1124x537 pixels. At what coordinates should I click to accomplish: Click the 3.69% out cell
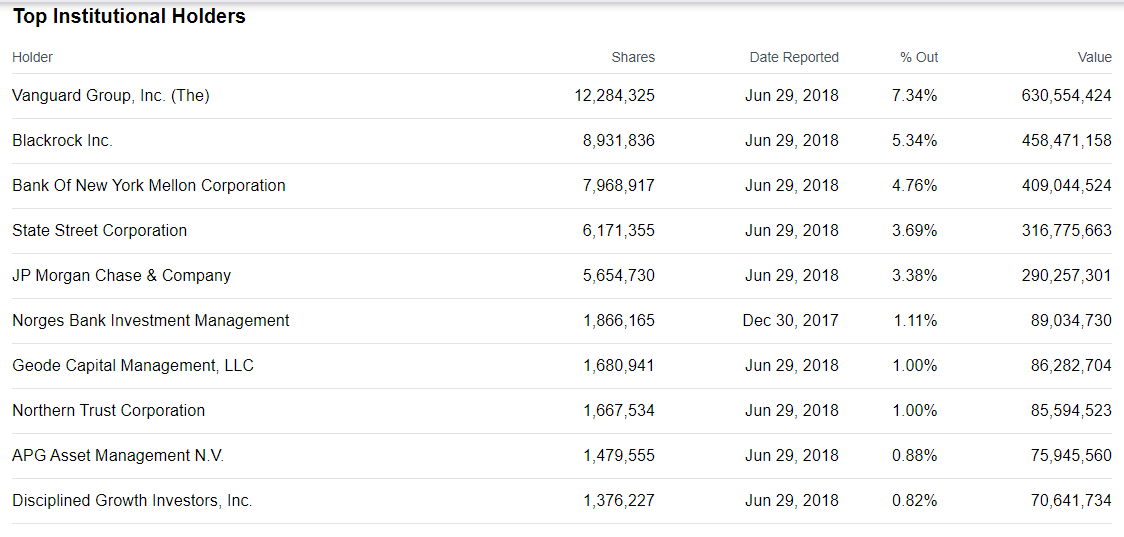[x=915, y=231]
